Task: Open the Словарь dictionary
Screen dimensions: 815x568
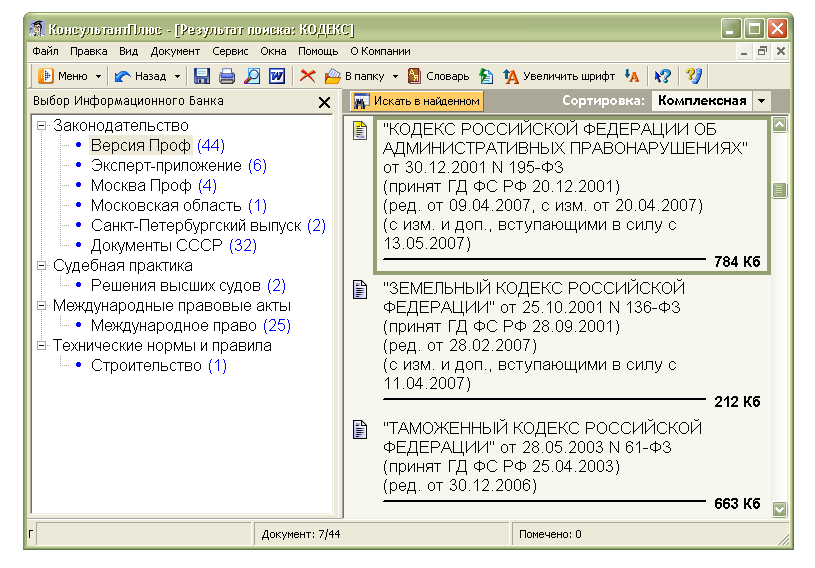Action: tap(438, 76)
